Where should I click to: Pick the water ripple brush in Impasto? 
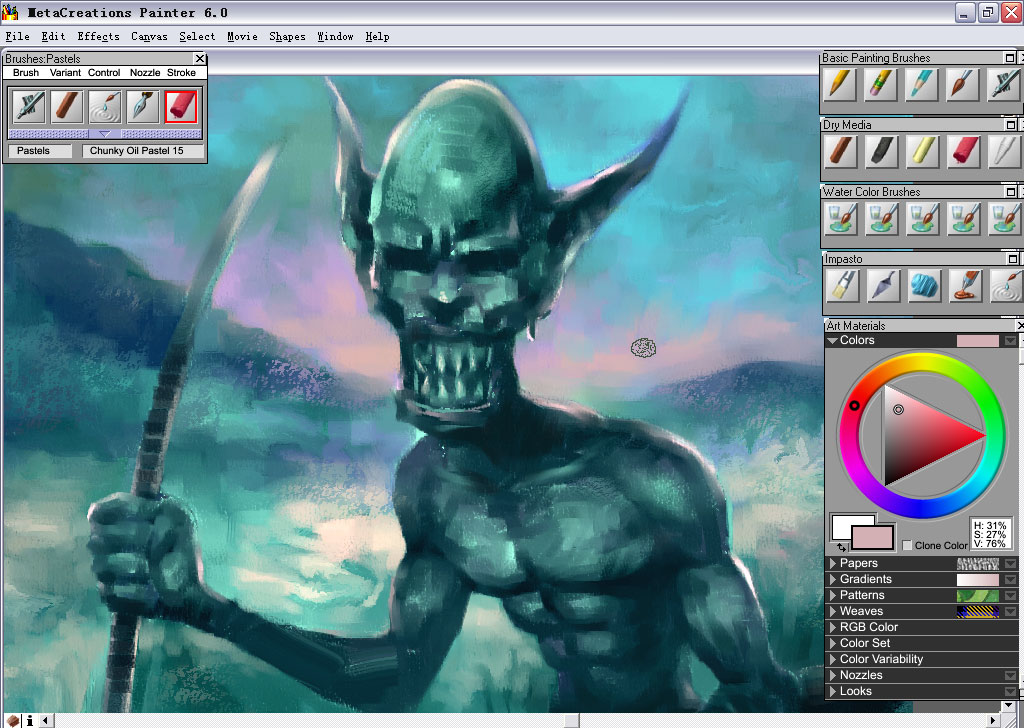pyautogui.click(x=1006, y=286)
